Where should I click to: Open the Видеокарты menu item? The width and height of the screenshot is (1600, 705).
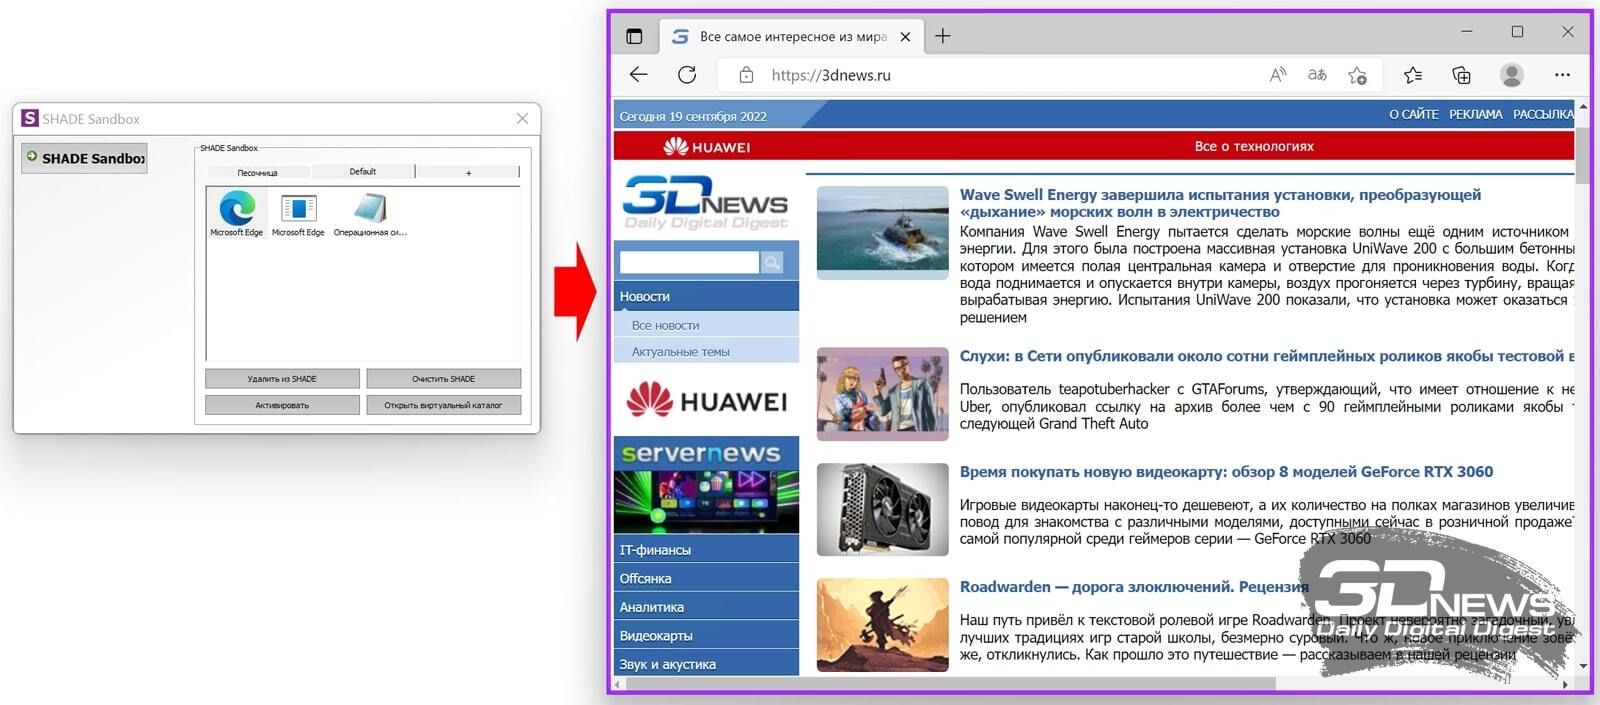pos(706,635)
